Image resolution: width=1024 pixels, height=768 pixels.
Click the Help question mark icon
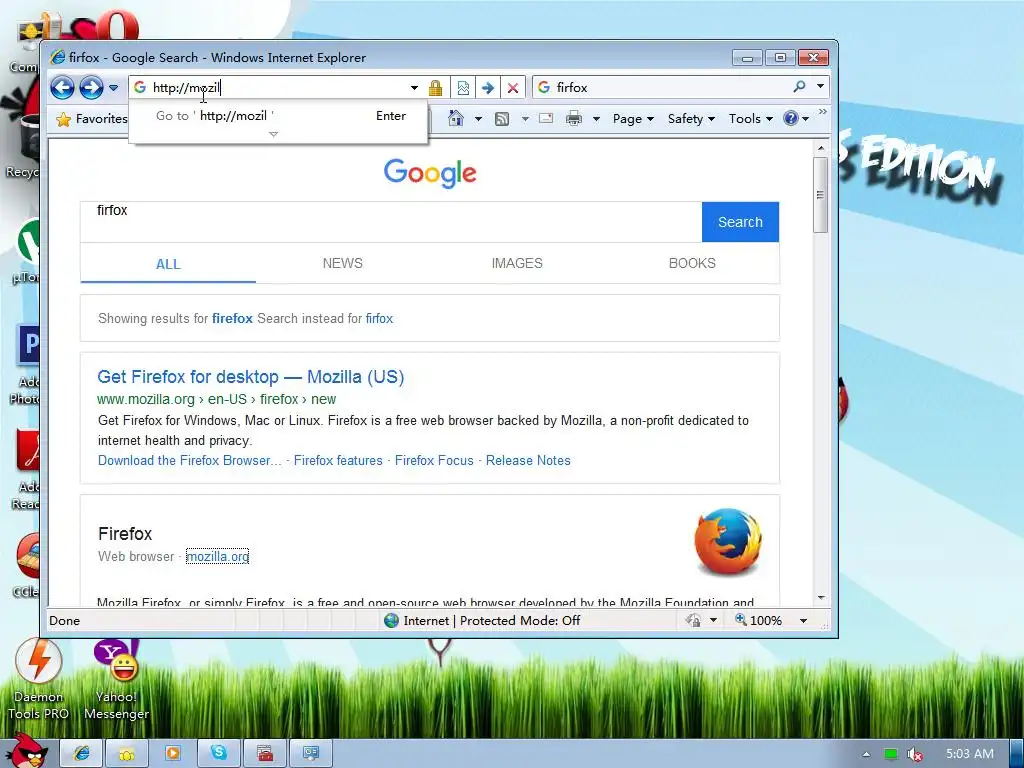[x=791, y=118]
